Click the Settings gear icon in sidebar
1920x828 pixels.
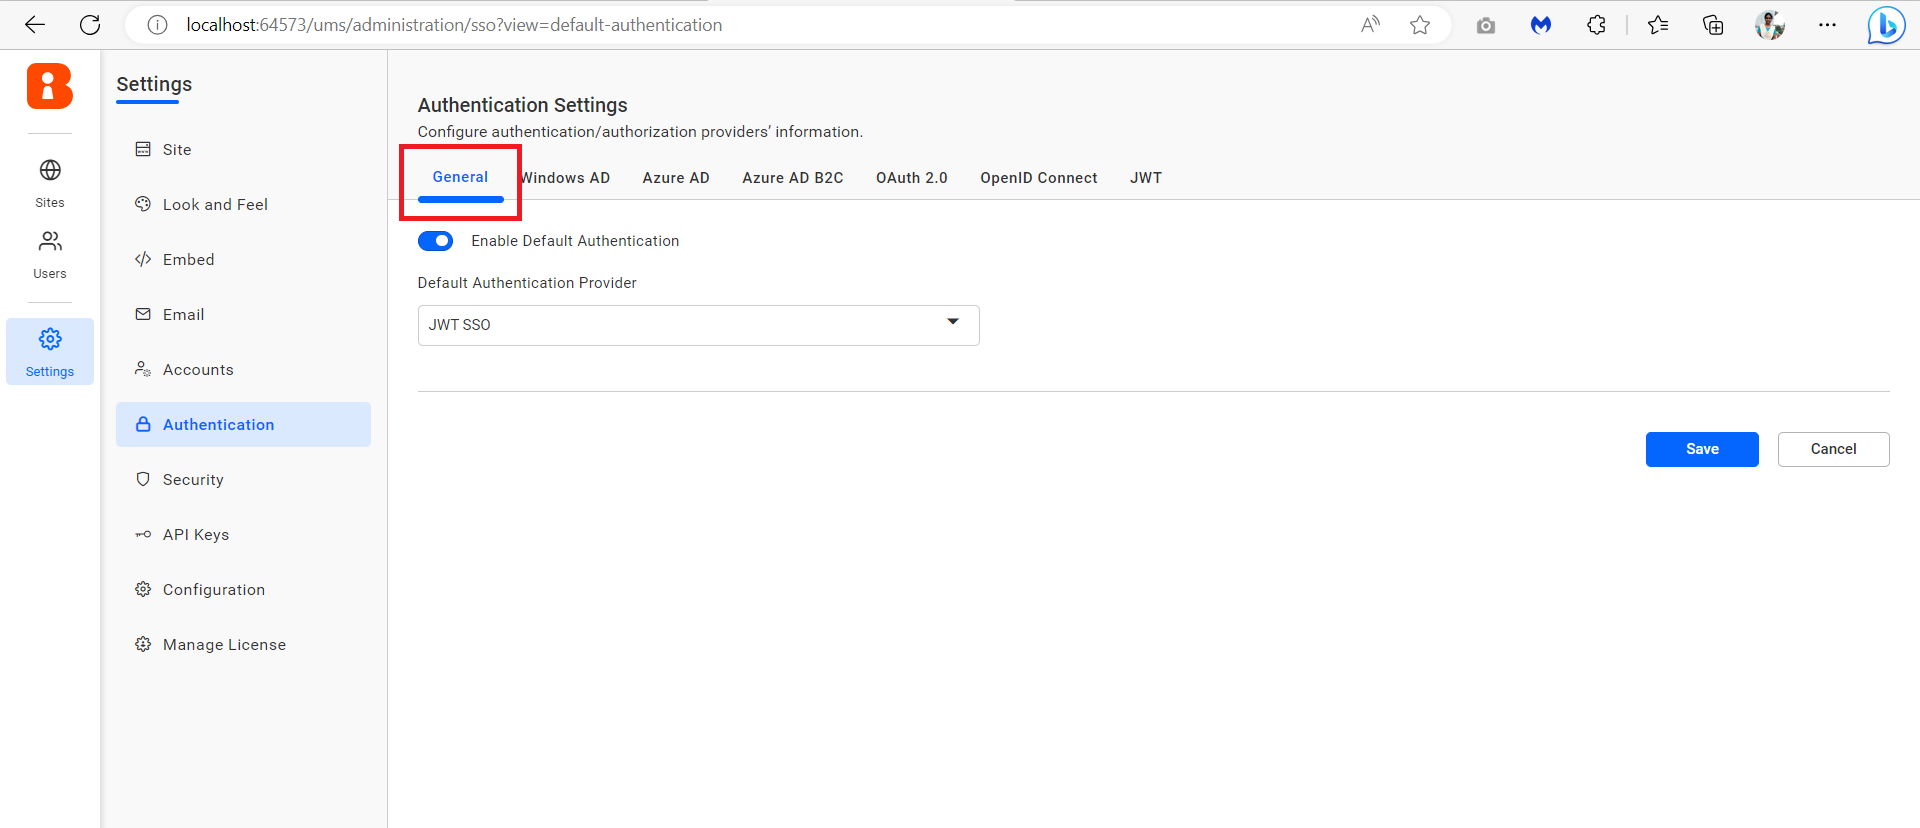(x=50, y=339)
